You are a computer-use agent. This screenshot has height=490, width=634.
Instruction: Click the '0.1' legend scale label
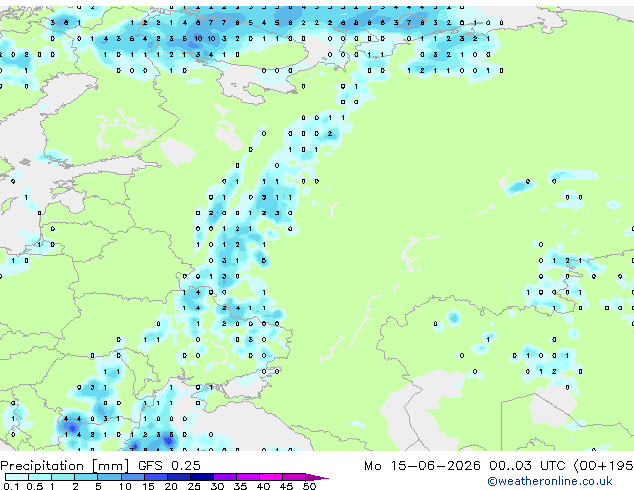pyautogui.click(x=11, y=486)
